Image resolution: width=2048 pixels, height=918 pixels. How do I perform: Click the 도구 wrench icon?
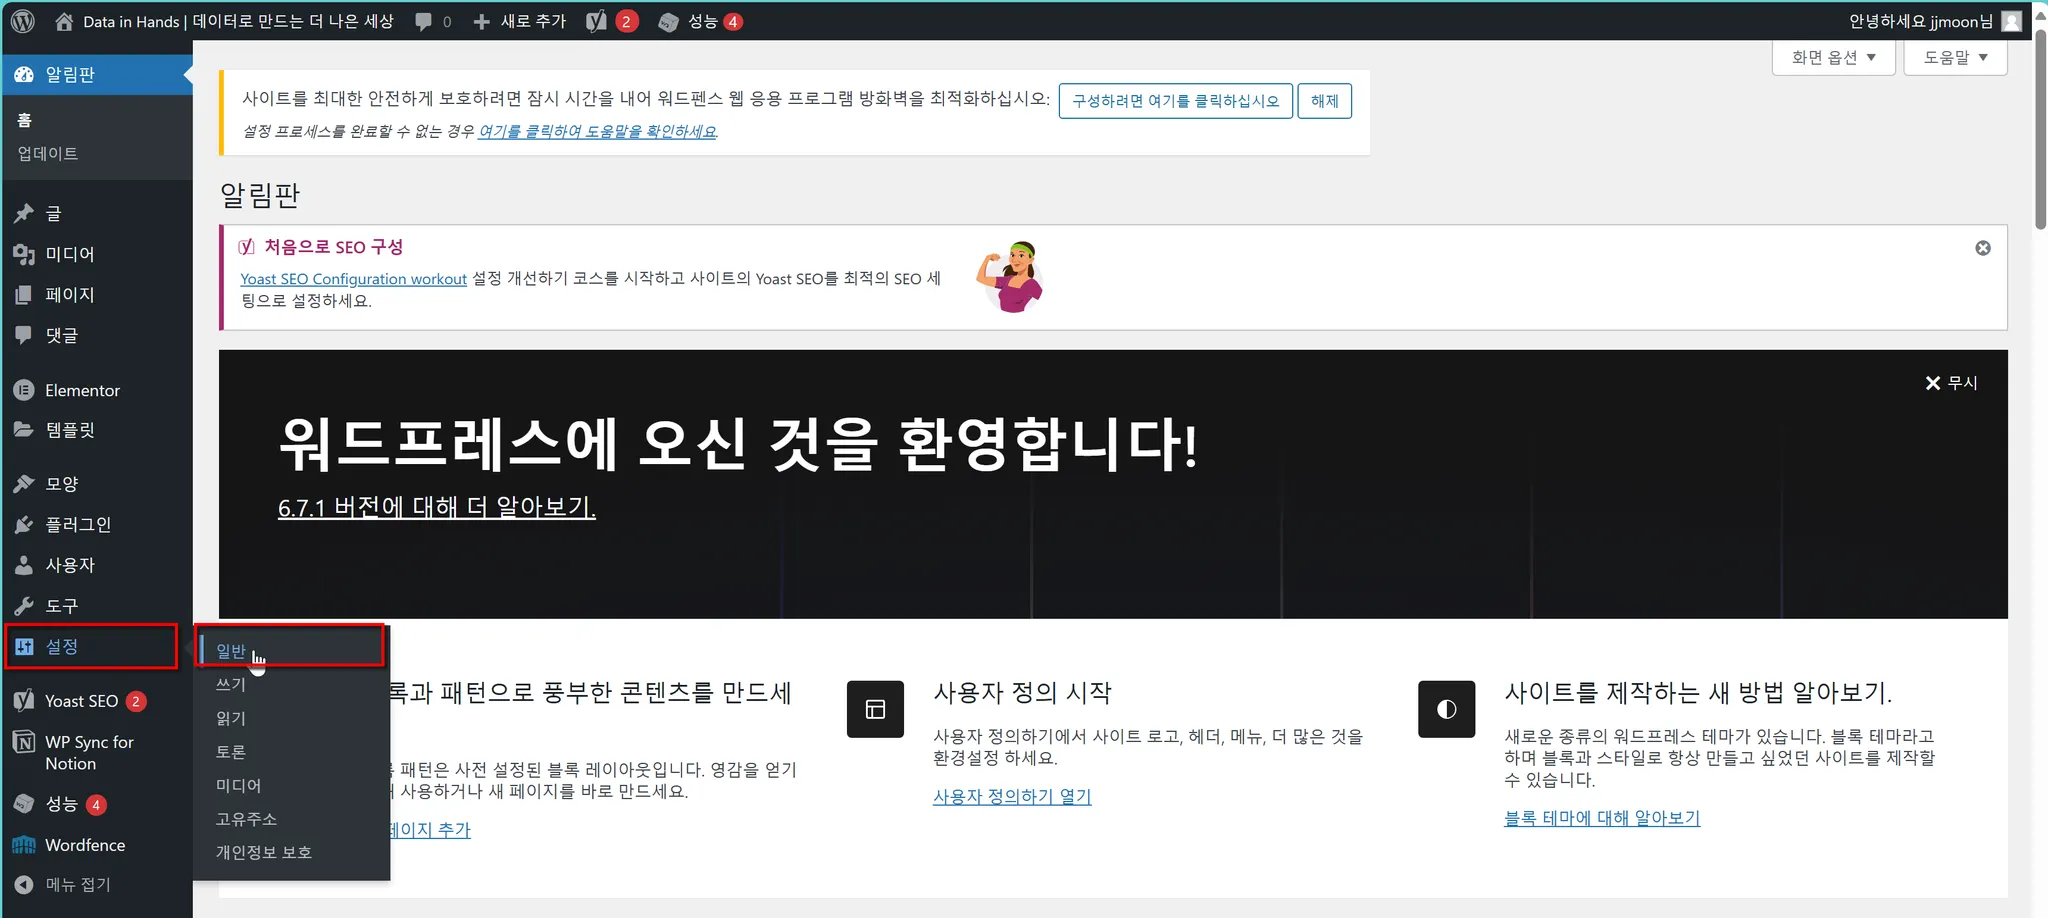(24, 606)
